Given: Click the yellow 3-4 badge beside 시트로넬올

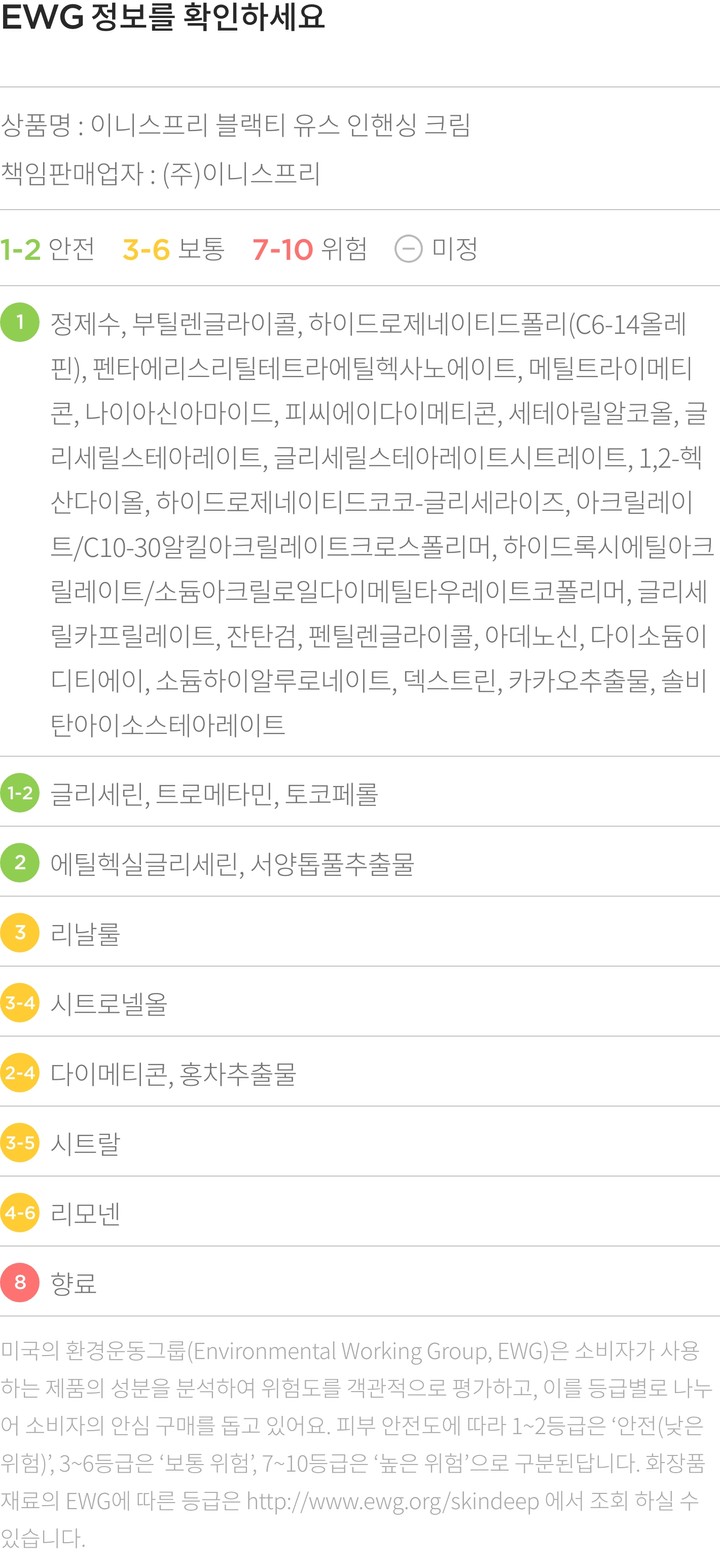Looking at the screenshot, I should [20, 1004].
